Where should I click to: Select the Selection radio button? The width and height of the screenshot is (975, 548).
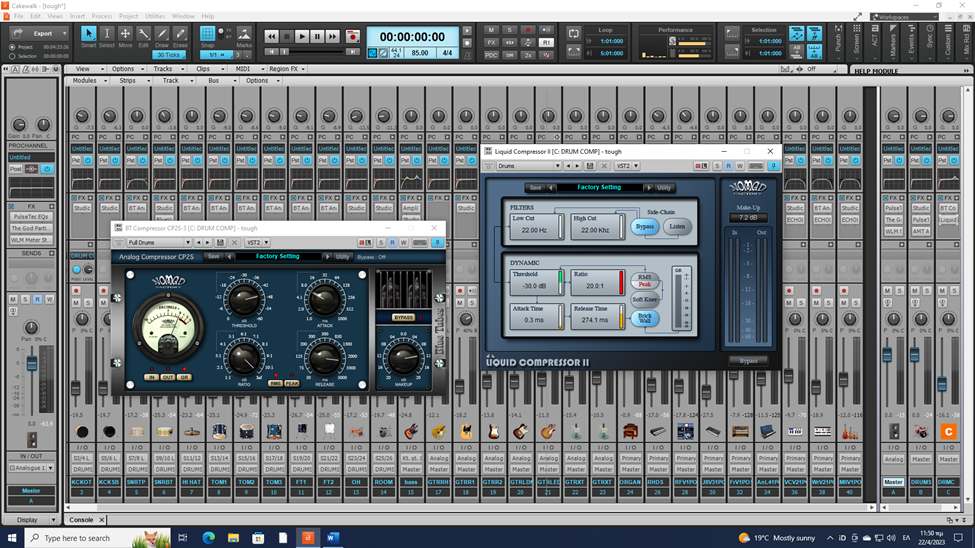[x=12, y=56]
